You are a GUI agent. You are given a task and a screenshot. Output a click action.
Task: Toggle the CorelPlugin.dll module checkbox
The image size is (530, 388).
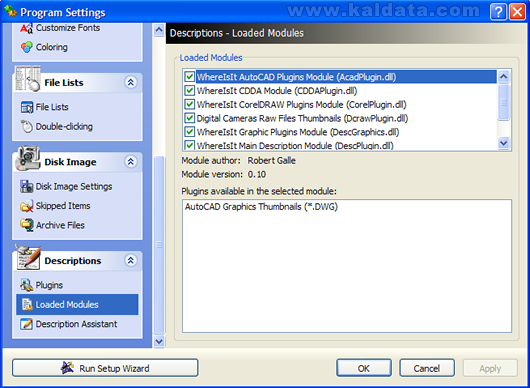190,104
